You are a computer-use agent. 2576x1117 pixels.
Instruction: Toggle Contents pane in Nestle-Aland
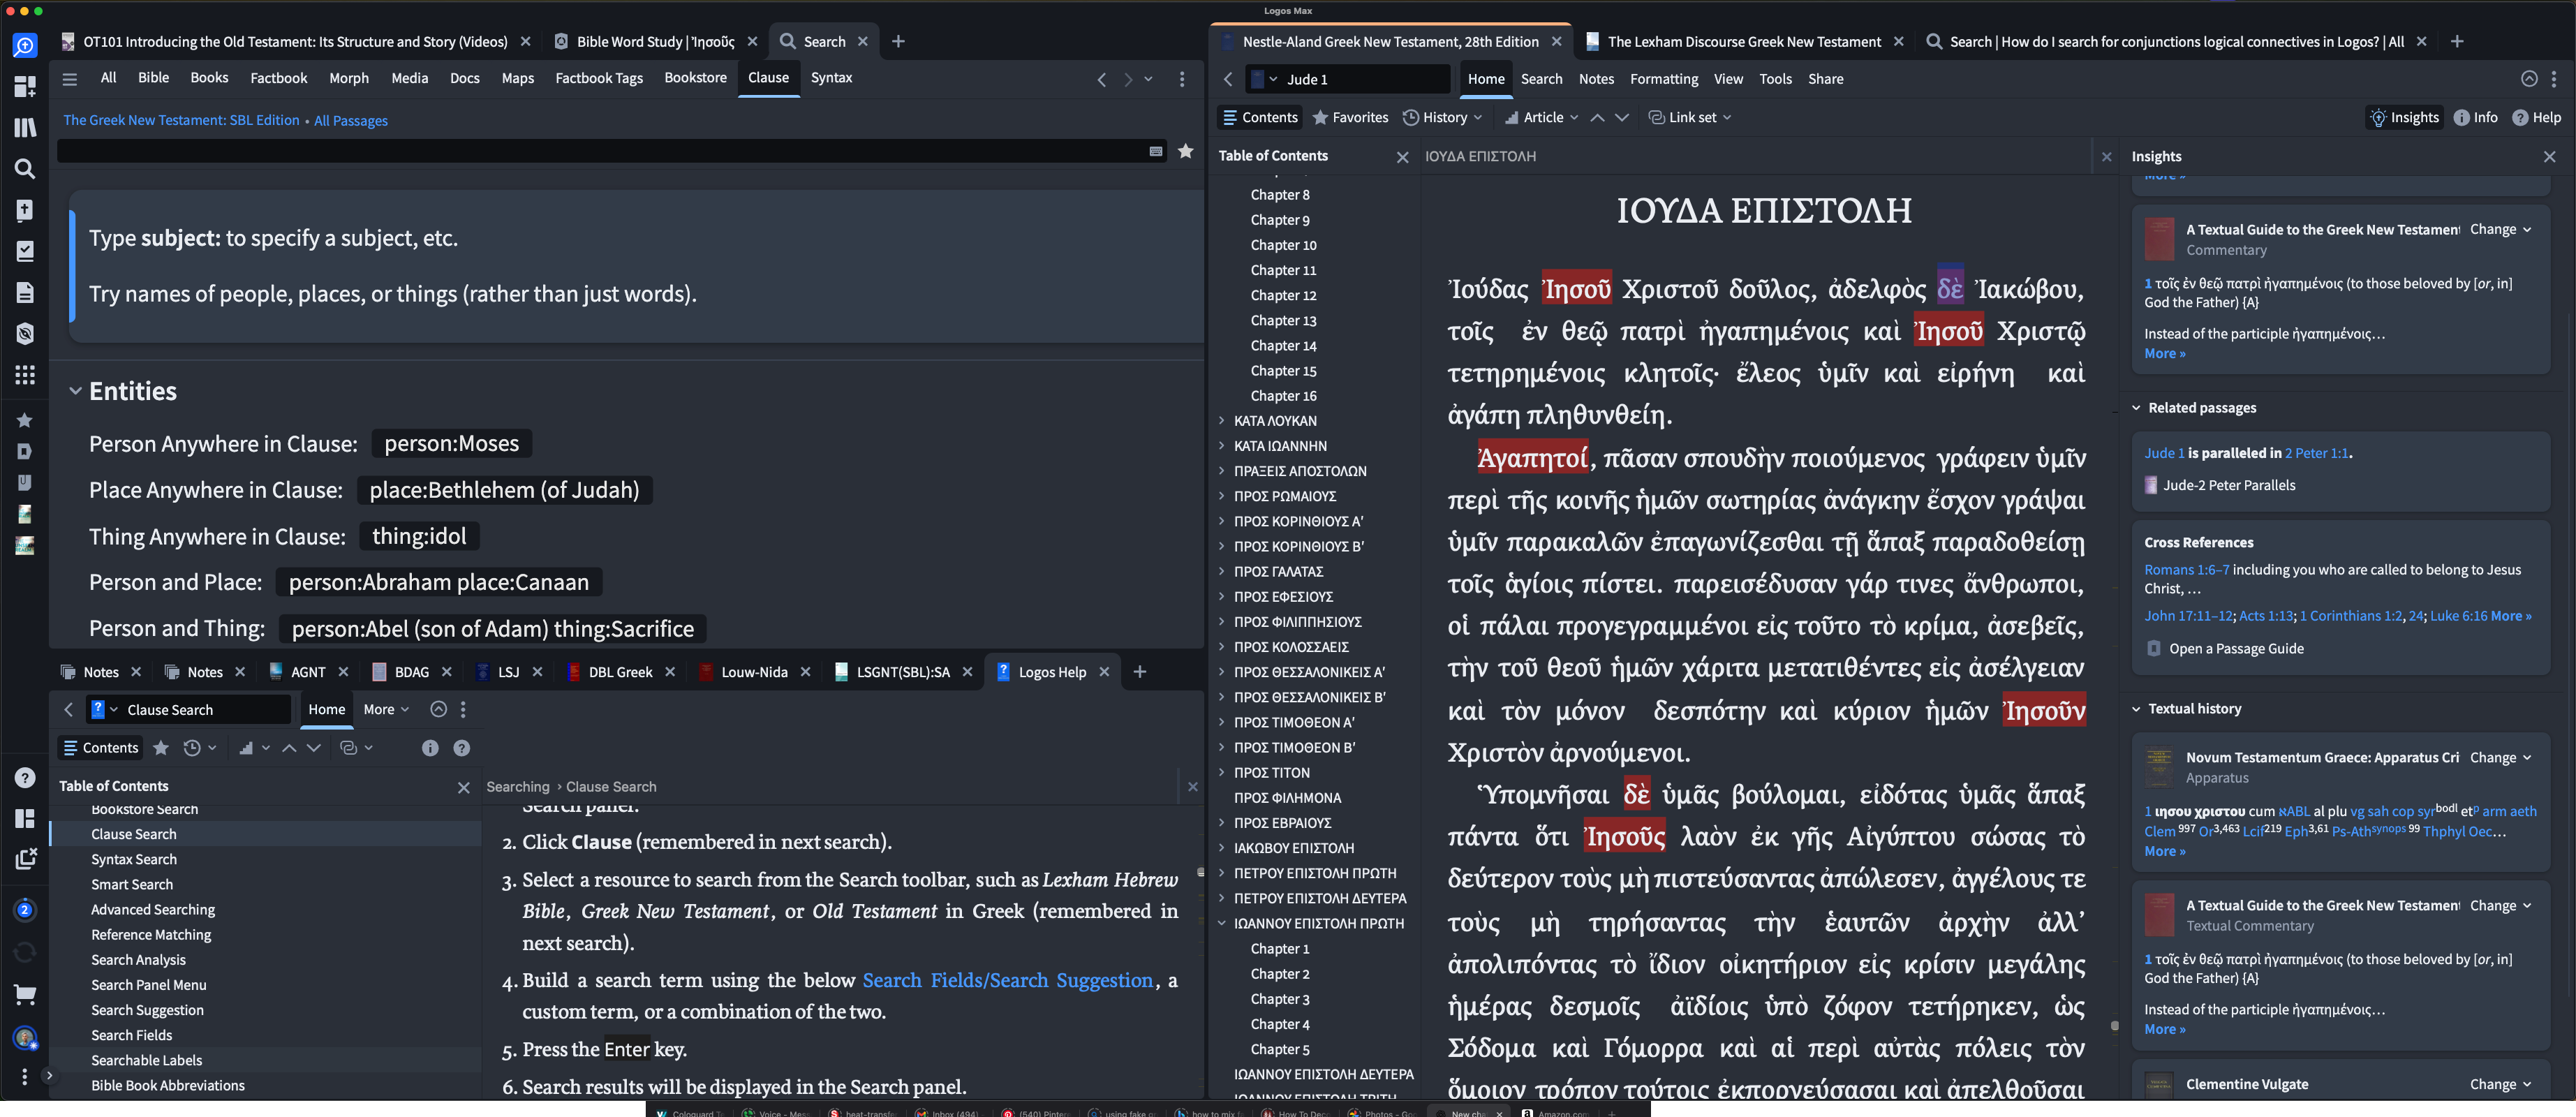(1260, 117)
